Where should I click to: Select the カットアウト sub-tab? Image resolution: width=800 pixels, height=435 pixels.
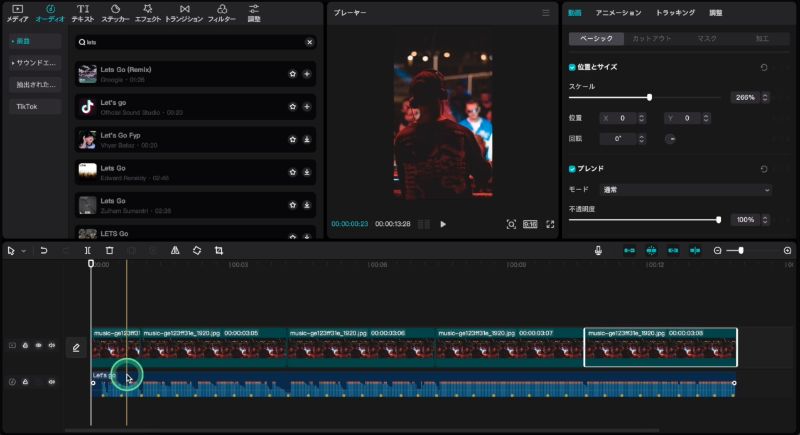tap(652, 39)
